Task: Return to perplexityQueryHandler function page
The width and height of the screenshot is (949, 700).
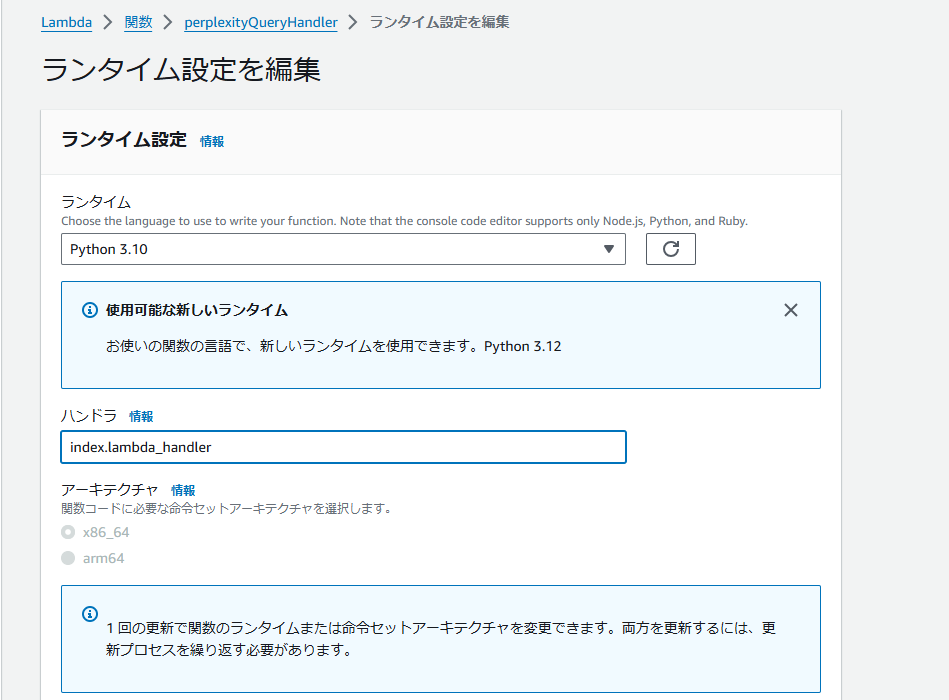Action: point(261,22)
